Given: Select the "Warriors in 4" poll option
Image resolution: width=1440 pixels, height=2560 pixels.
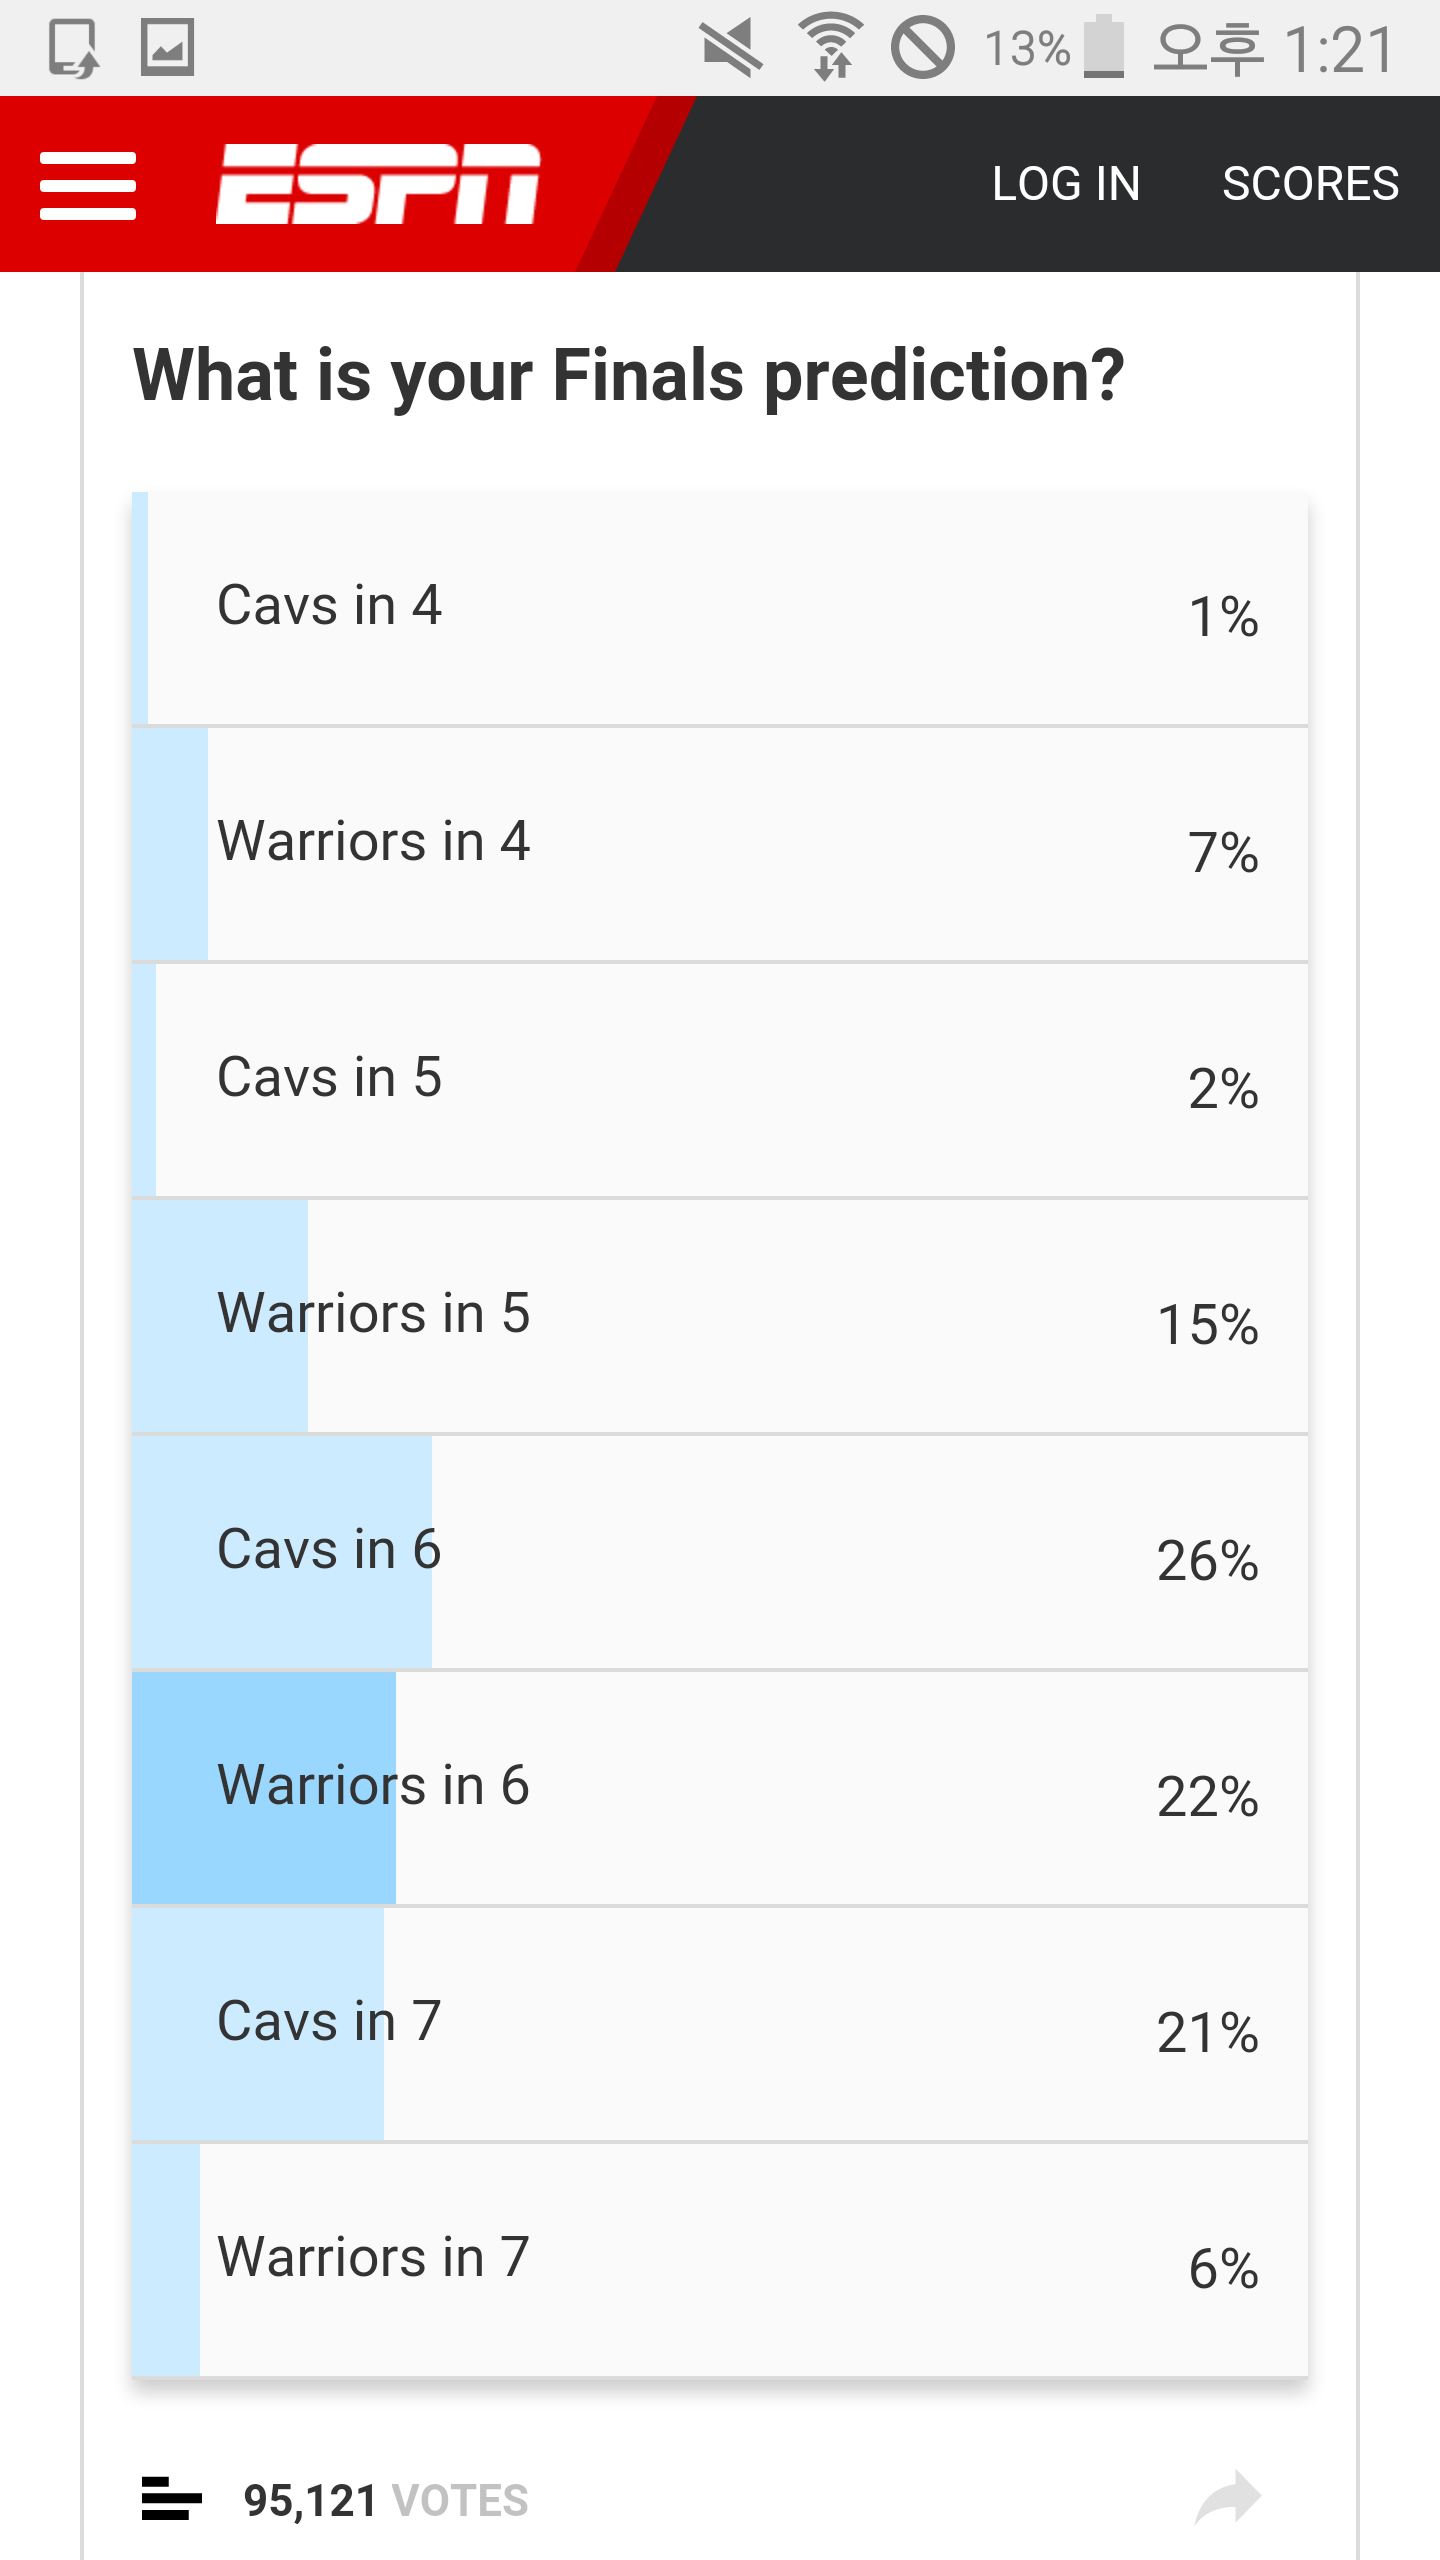Looking at the screenshot, I should pos(720,844).
